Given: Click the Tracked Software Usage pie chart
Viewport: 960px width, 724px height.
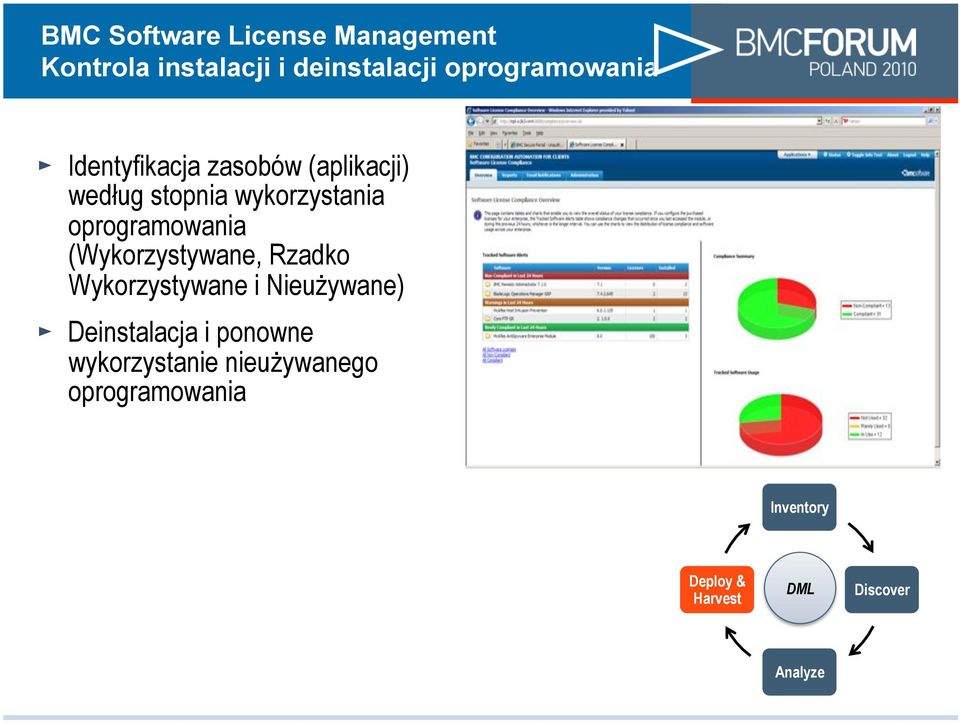Looking at the screenshot, I should (781, 424).
